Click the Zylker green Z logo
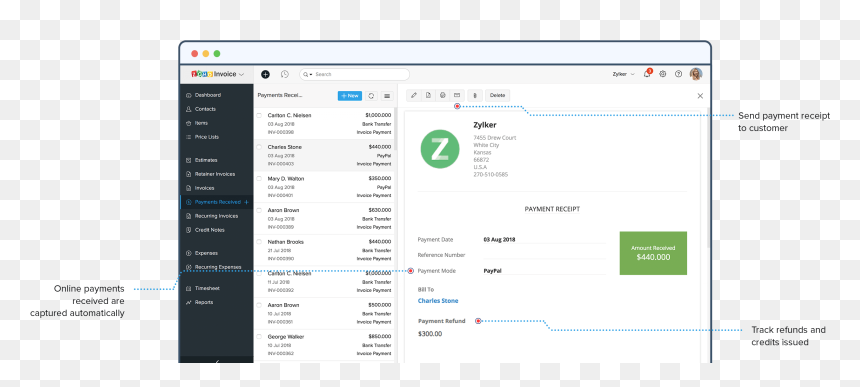This screenshot has height=387, width=860. click(440, 149)
